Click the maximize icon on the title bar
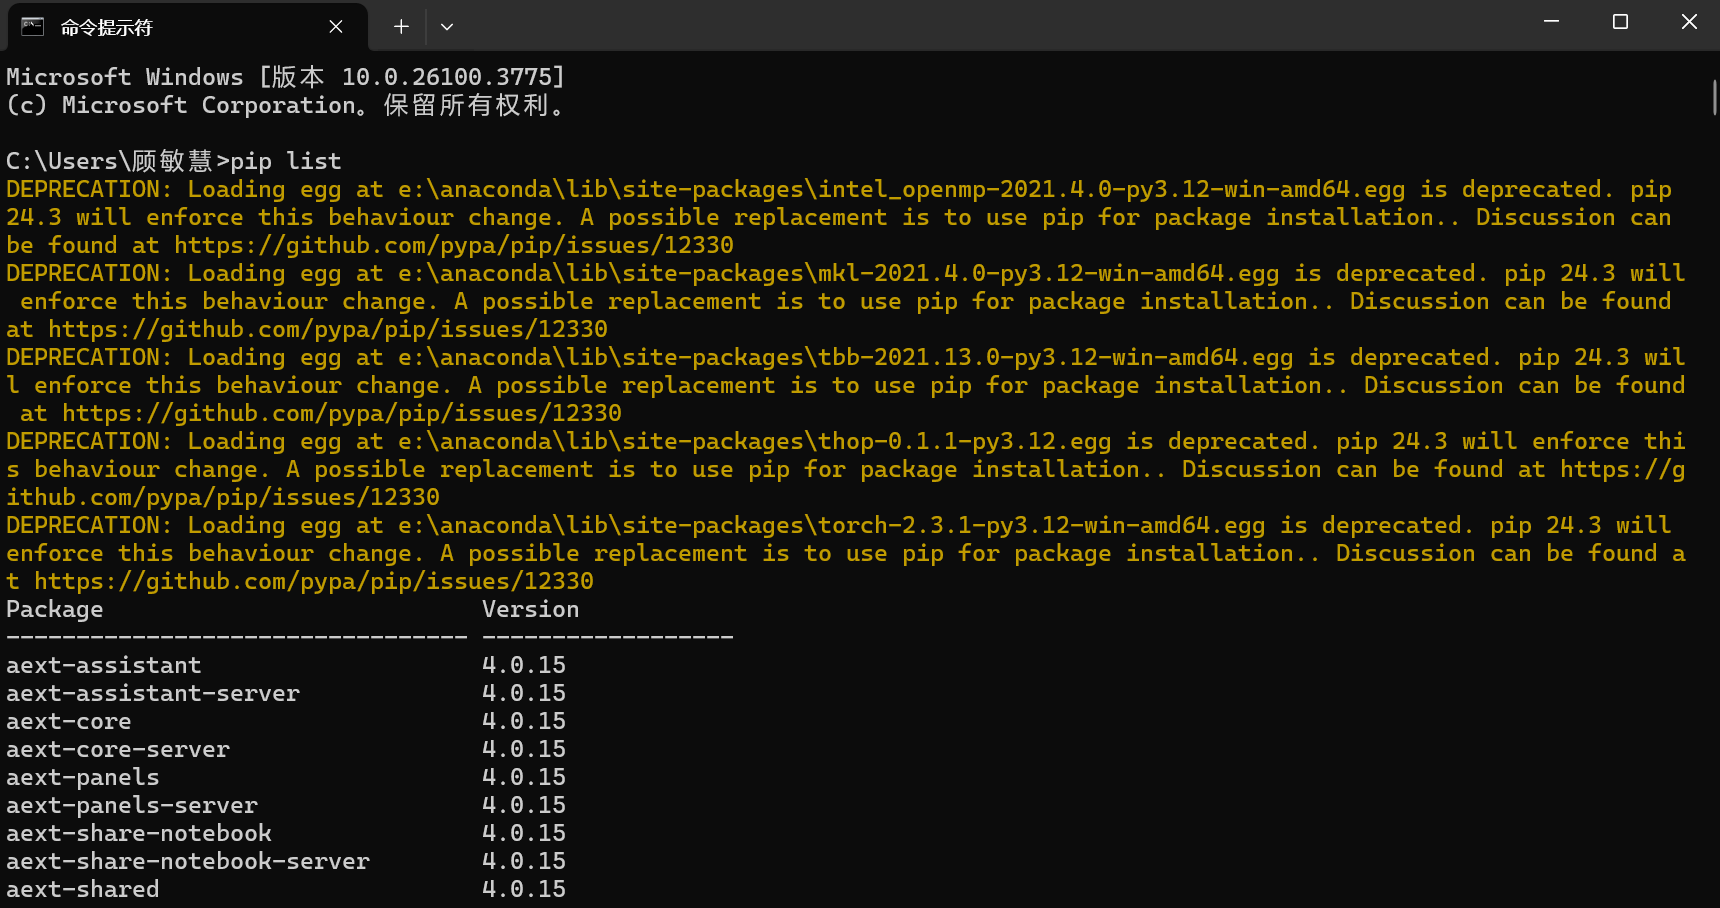Image resolution: width=1720 pixels, height=908 pixels. 1620,21
